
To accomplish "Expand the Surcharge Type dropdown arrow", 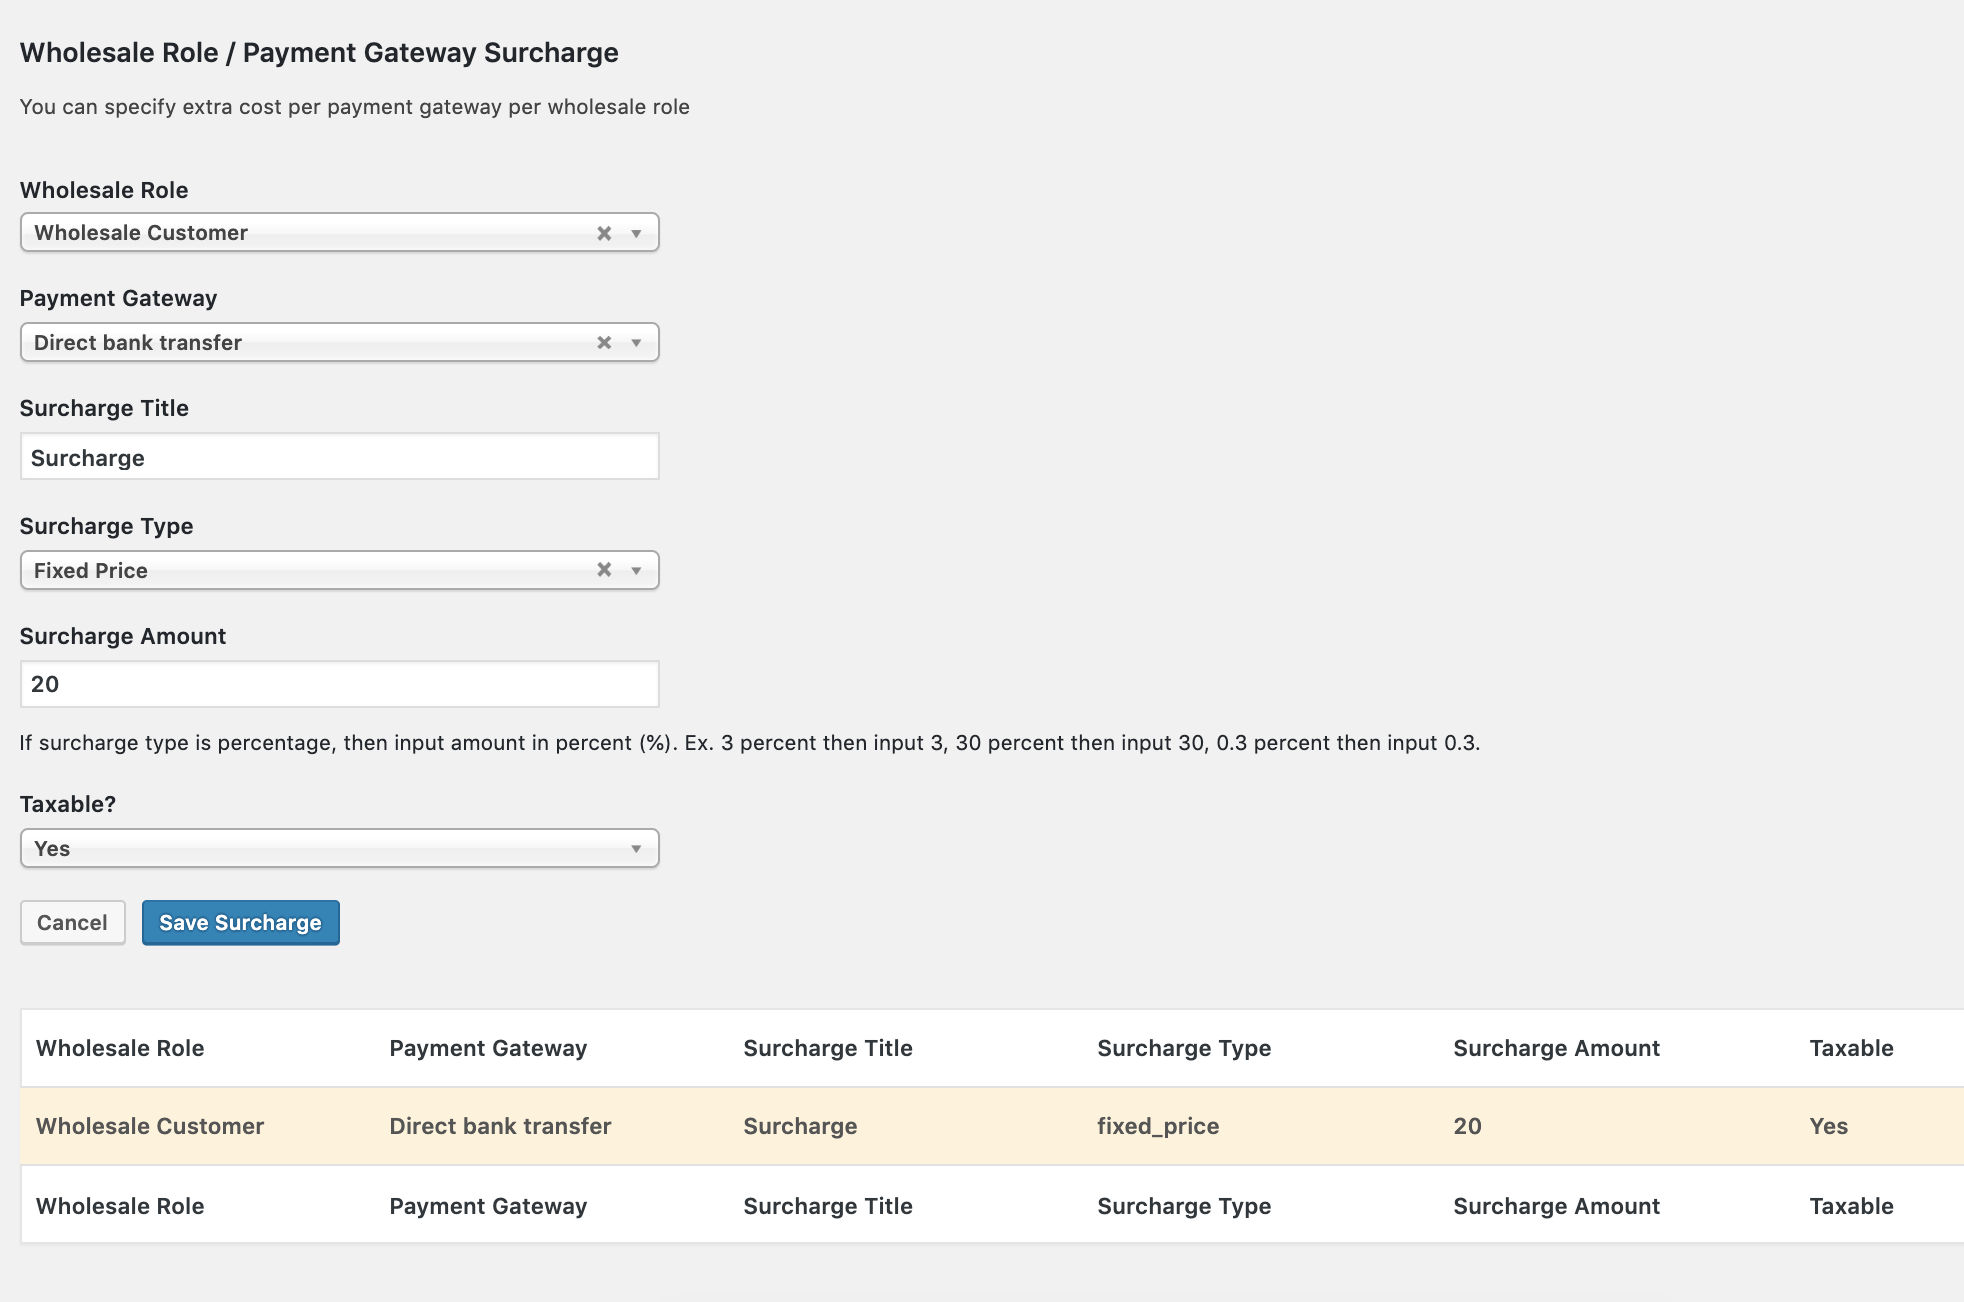I will coord(636,570).
